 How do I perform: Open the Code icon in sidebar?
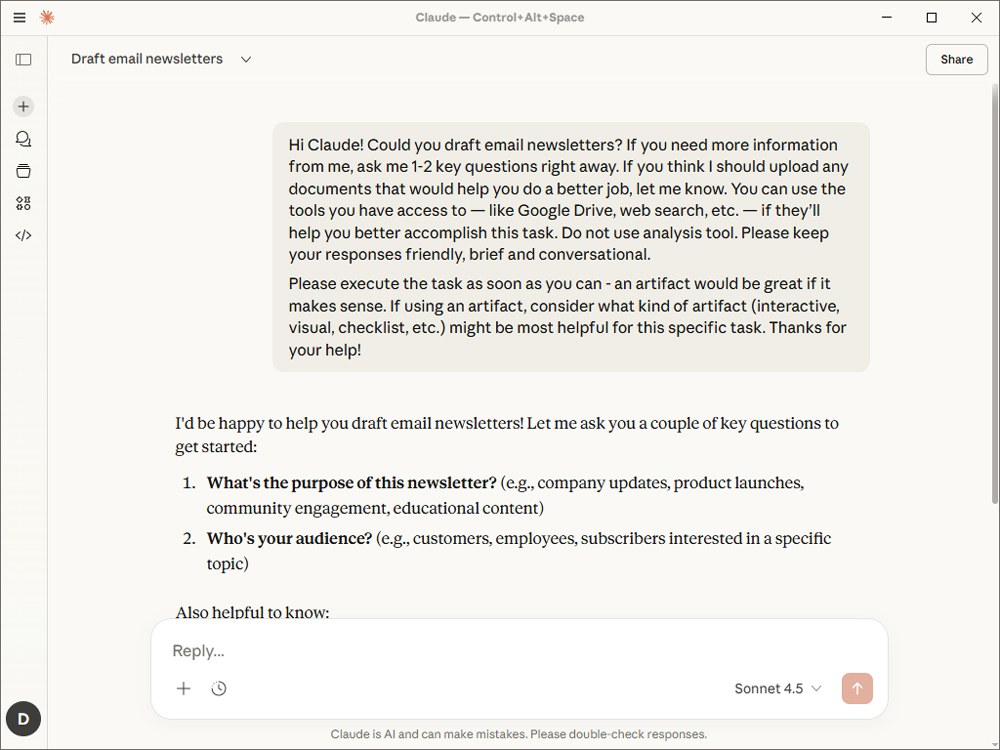point(23,236)
